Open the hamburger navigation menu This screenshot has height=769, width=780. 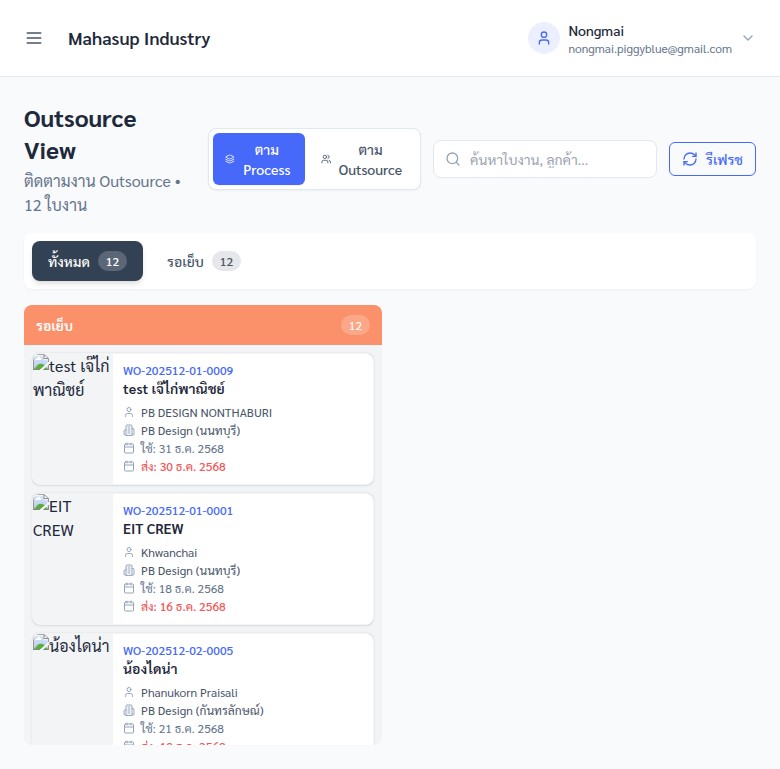click(34, 38)
